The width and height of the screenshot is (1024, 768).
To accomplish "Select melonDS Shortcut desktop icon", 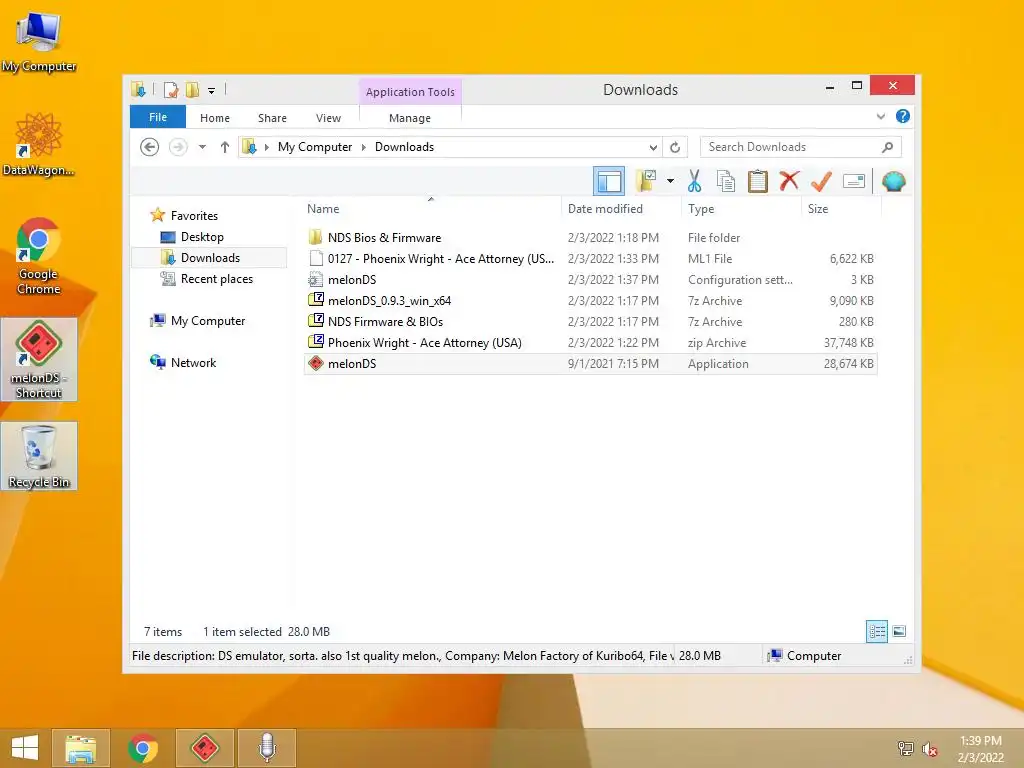I will pos(39,360).
